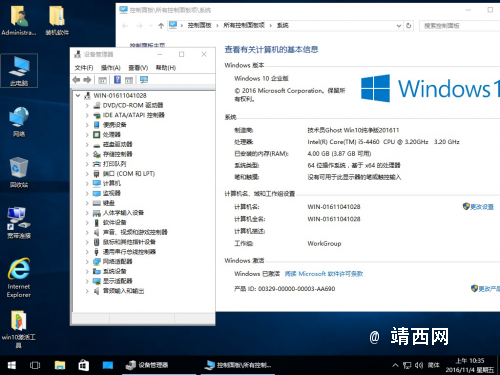Select the 通用串行总线控制器 tree item
This screenshot has width=500, height=375.
pos(129,252)
